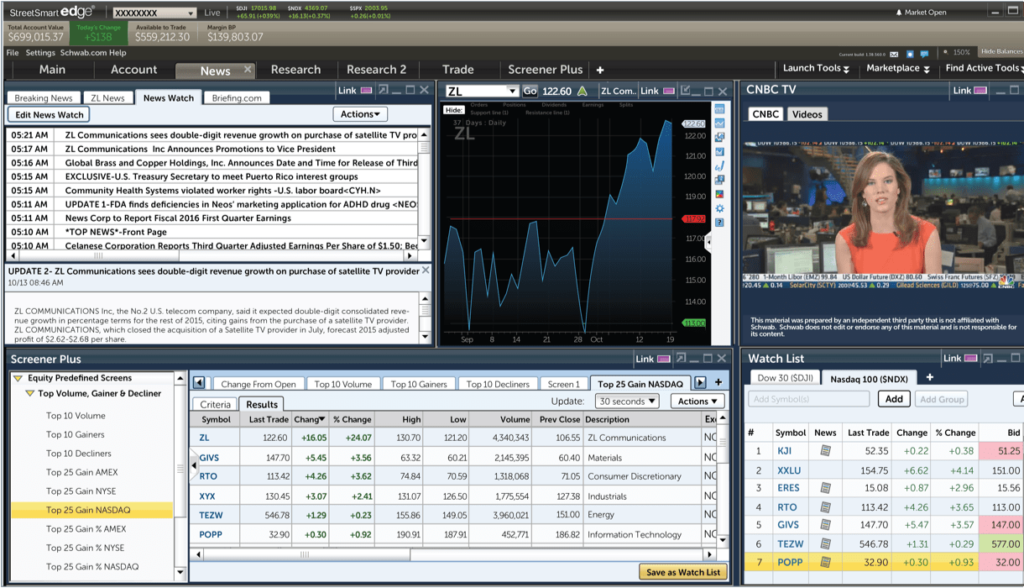Switch to the Criteria tab in Screener Plus

215,404
